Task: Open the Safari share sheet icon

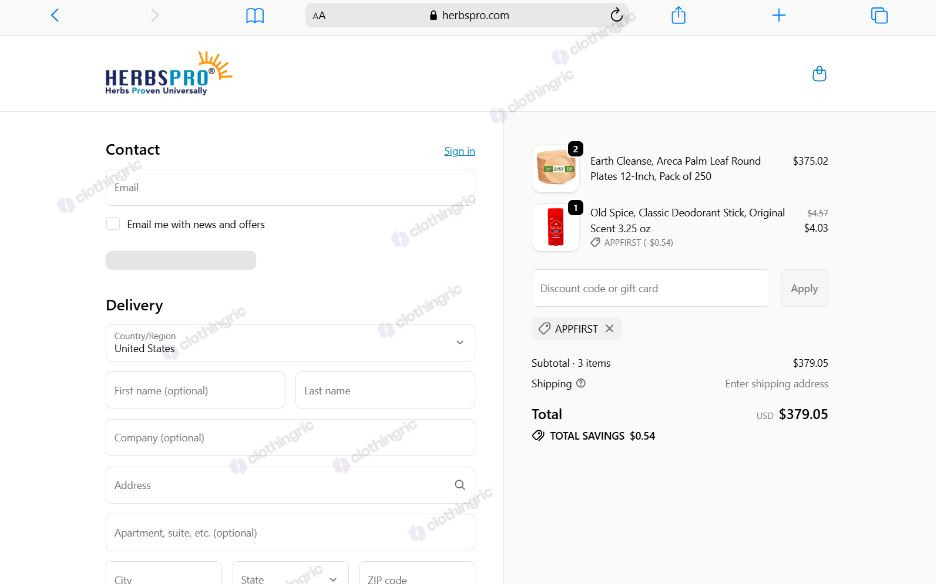Action: tap(679, 15)
